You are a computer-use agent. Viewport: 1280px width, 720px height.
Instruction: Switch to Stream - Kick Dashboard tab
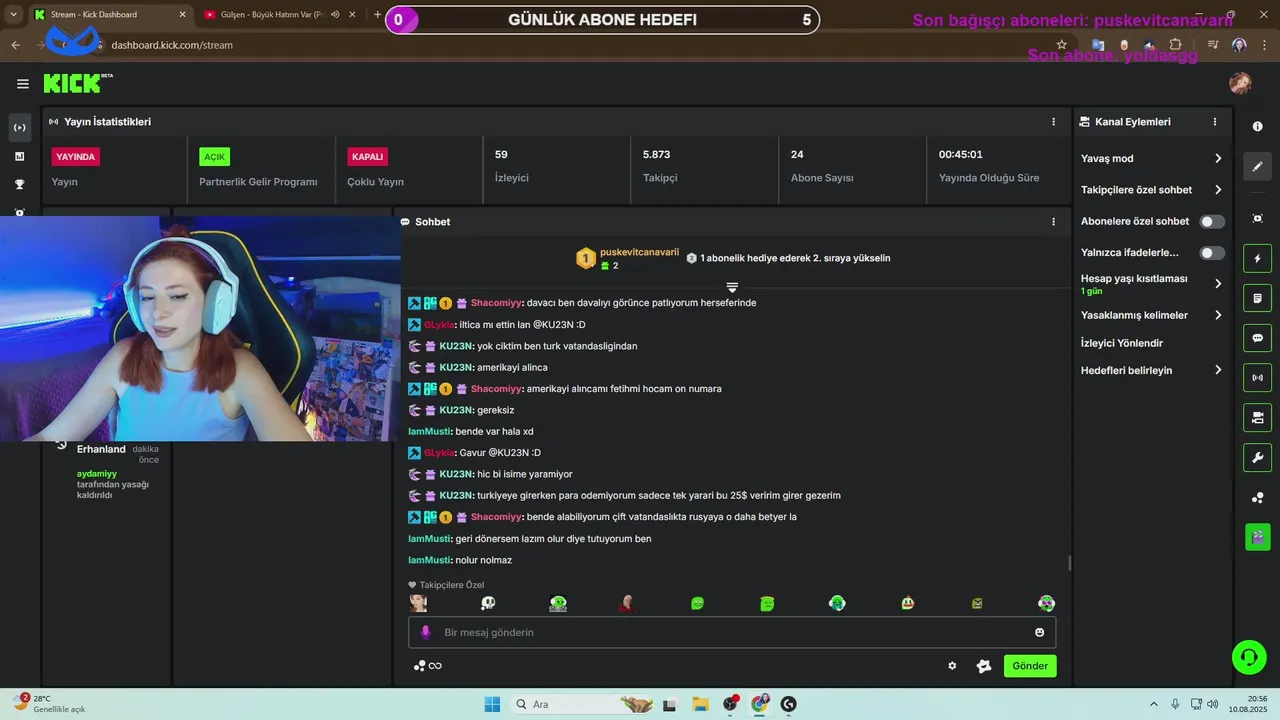[x=108, y=15]
